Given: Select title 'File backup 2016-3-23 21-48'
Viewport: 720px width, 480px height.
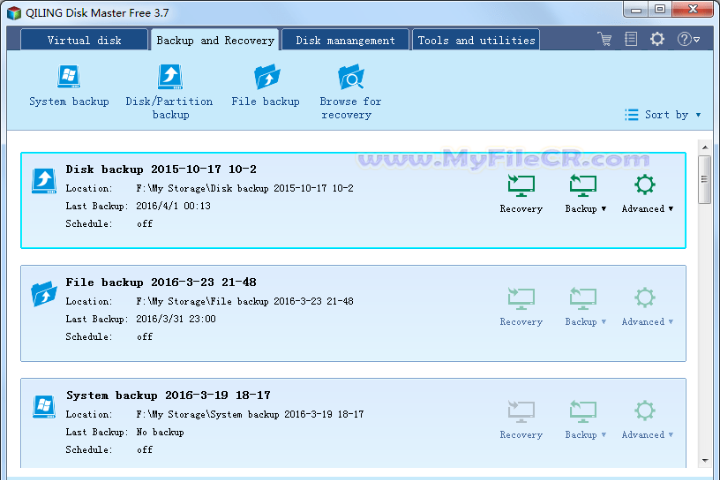Looking at the screenshot, I should 161,282.
